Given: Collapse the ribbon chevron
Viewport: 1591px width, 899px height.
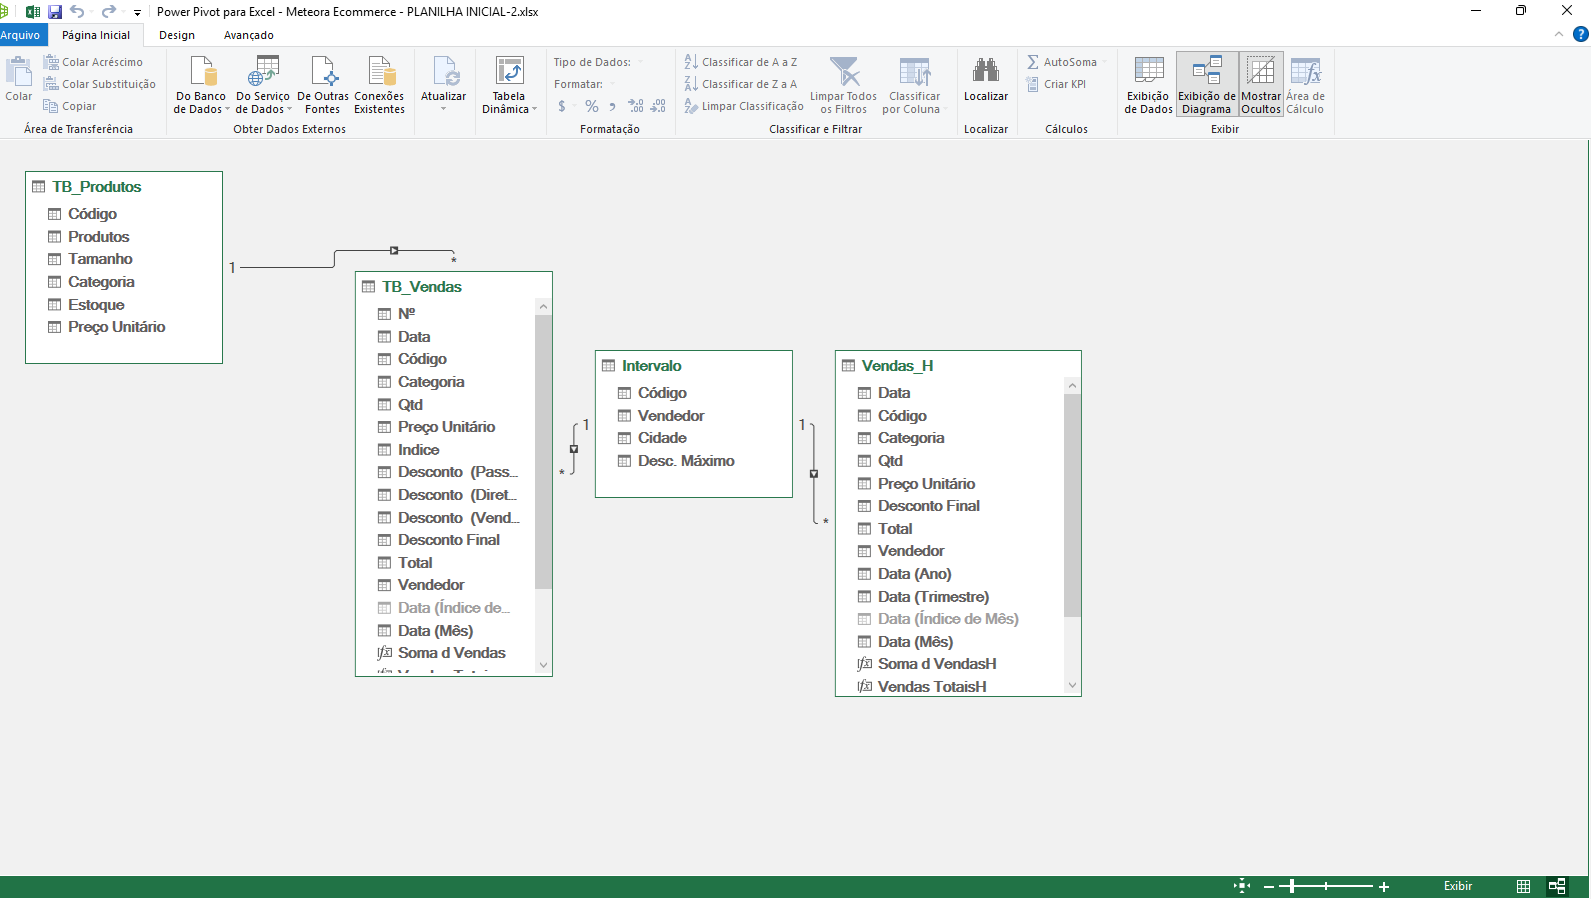Looking at the screenshot, I should (x=1558, y=34).
